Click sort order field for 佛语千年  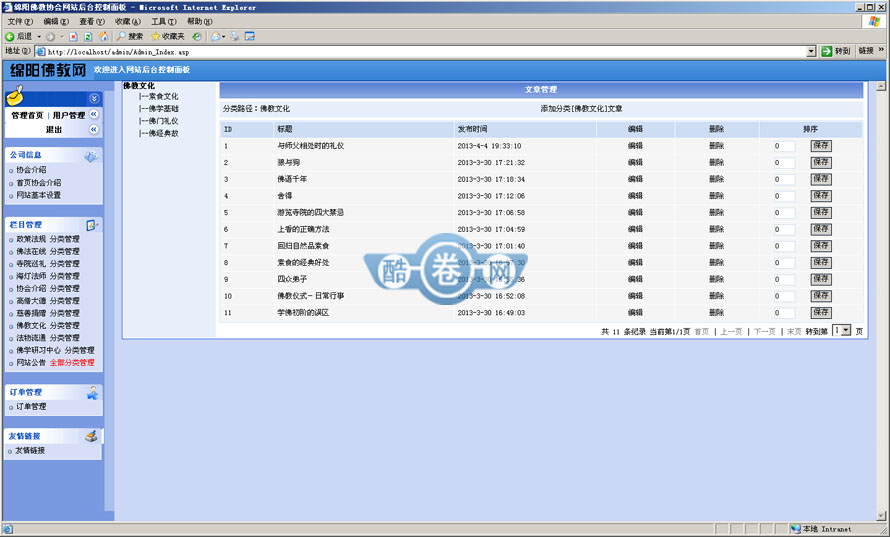[x=784, y=179]
